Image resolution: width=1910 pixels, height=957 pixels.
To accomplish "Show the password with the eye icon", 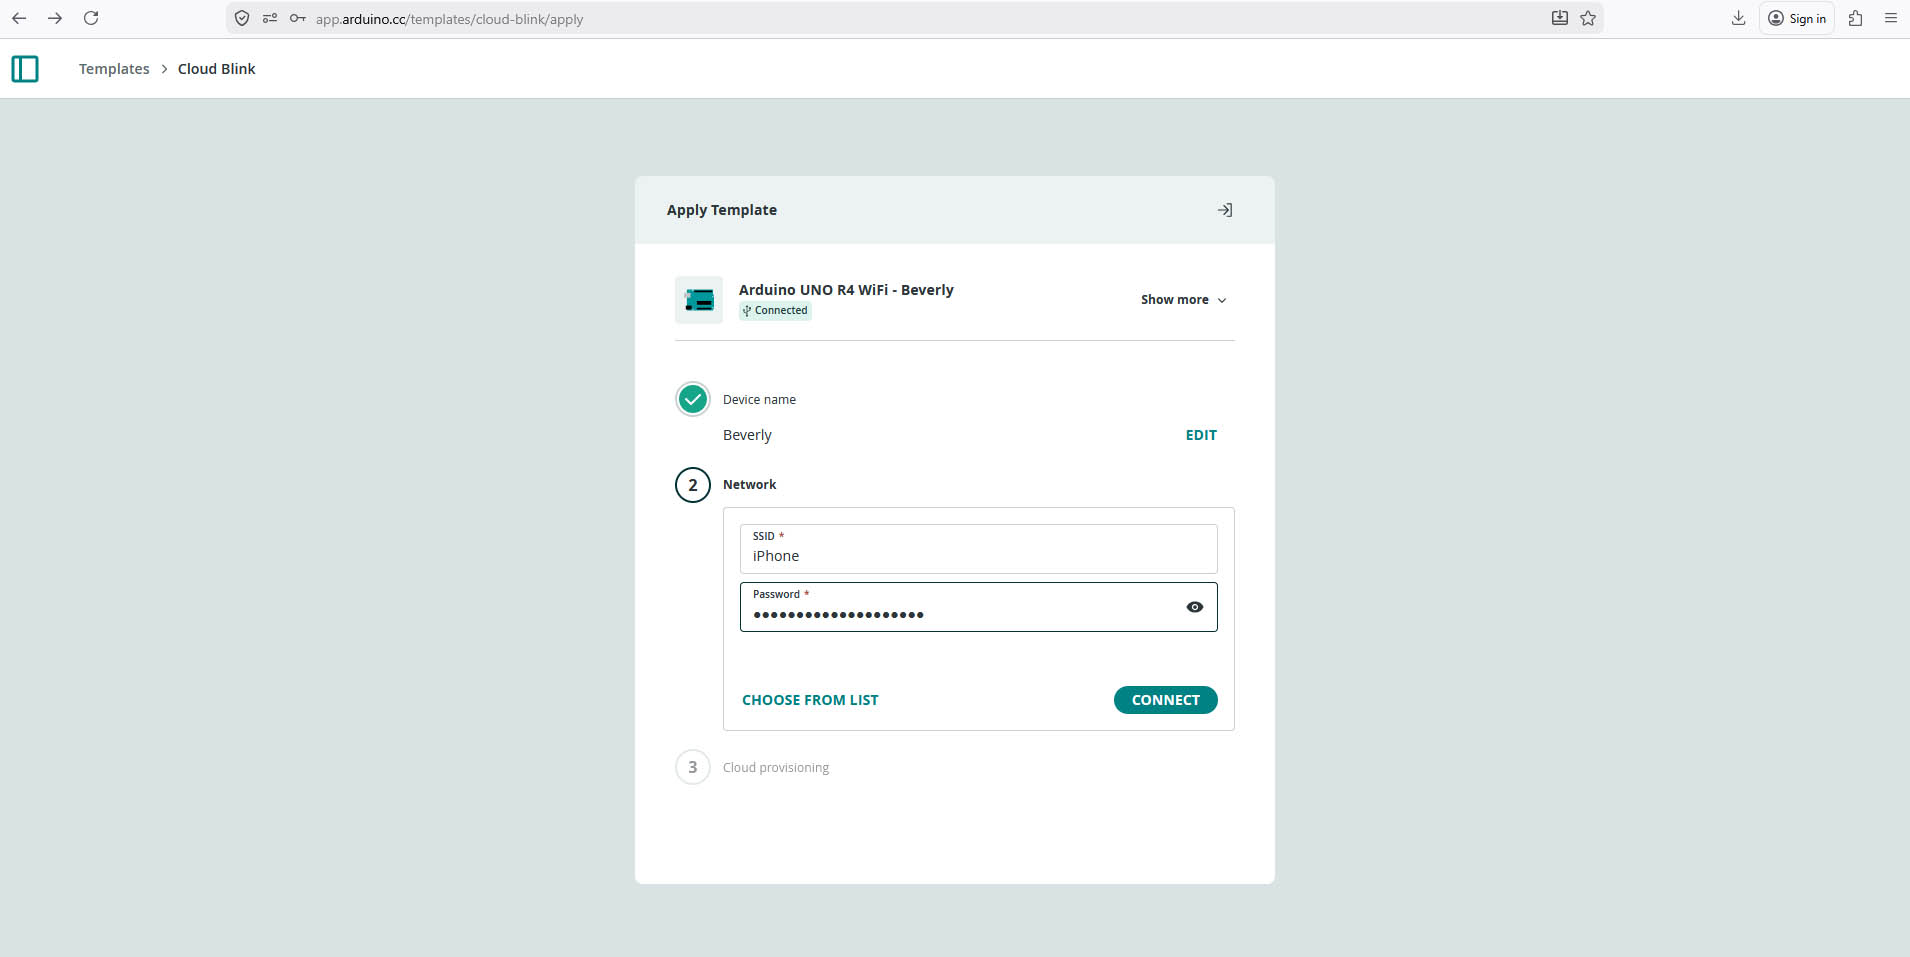I will 1194,607.
